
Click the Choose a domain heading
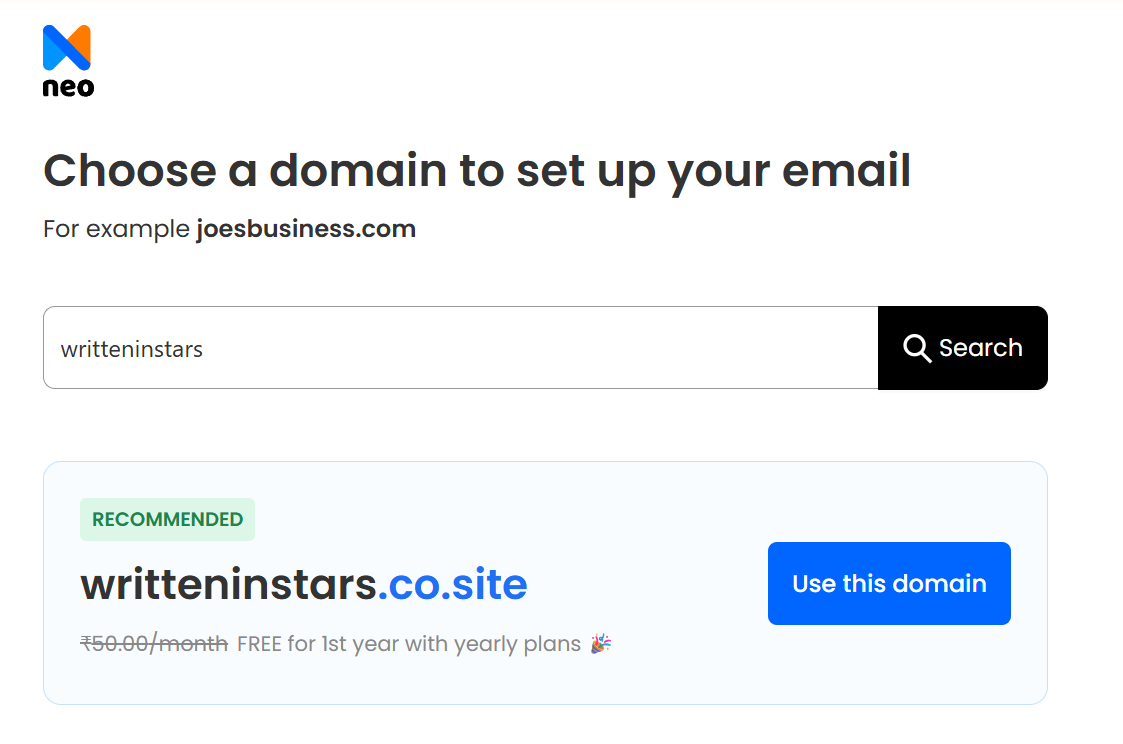pyautogui.click(x=476, y=170)
